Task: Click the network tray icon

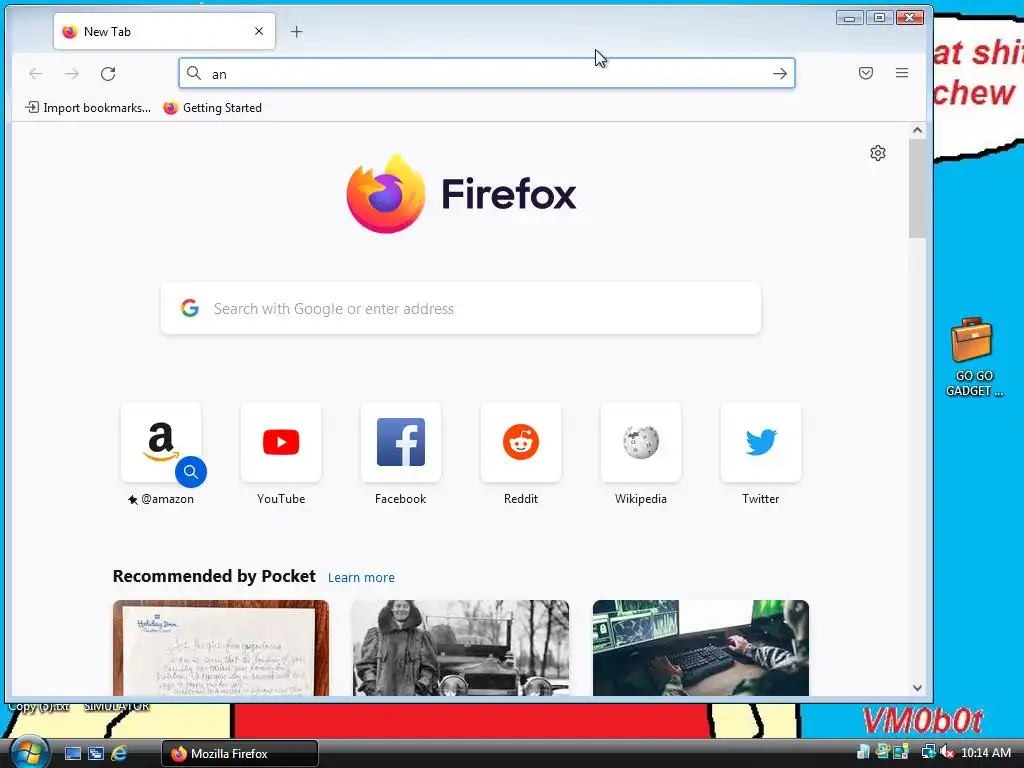Action: click(928, 753)
